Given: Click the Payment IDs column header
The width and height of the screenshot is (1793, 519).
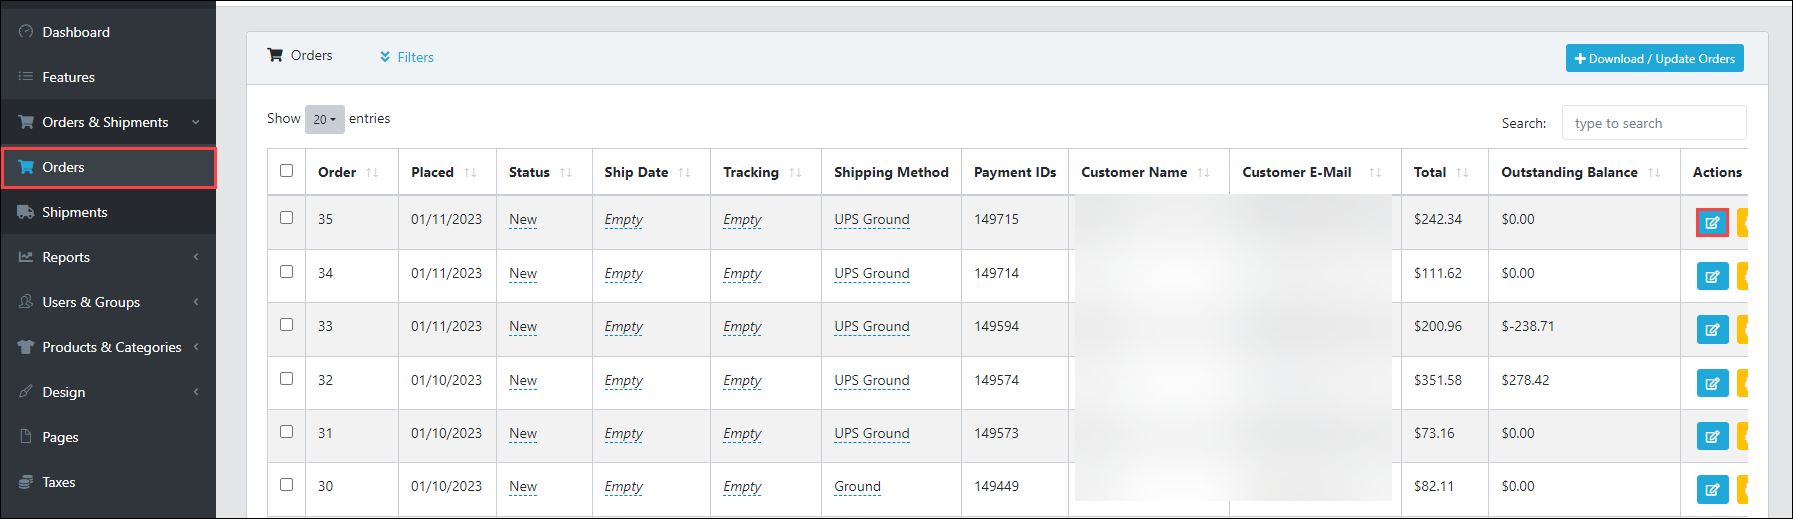Looking at the screenshot, I should (1015, 172).
